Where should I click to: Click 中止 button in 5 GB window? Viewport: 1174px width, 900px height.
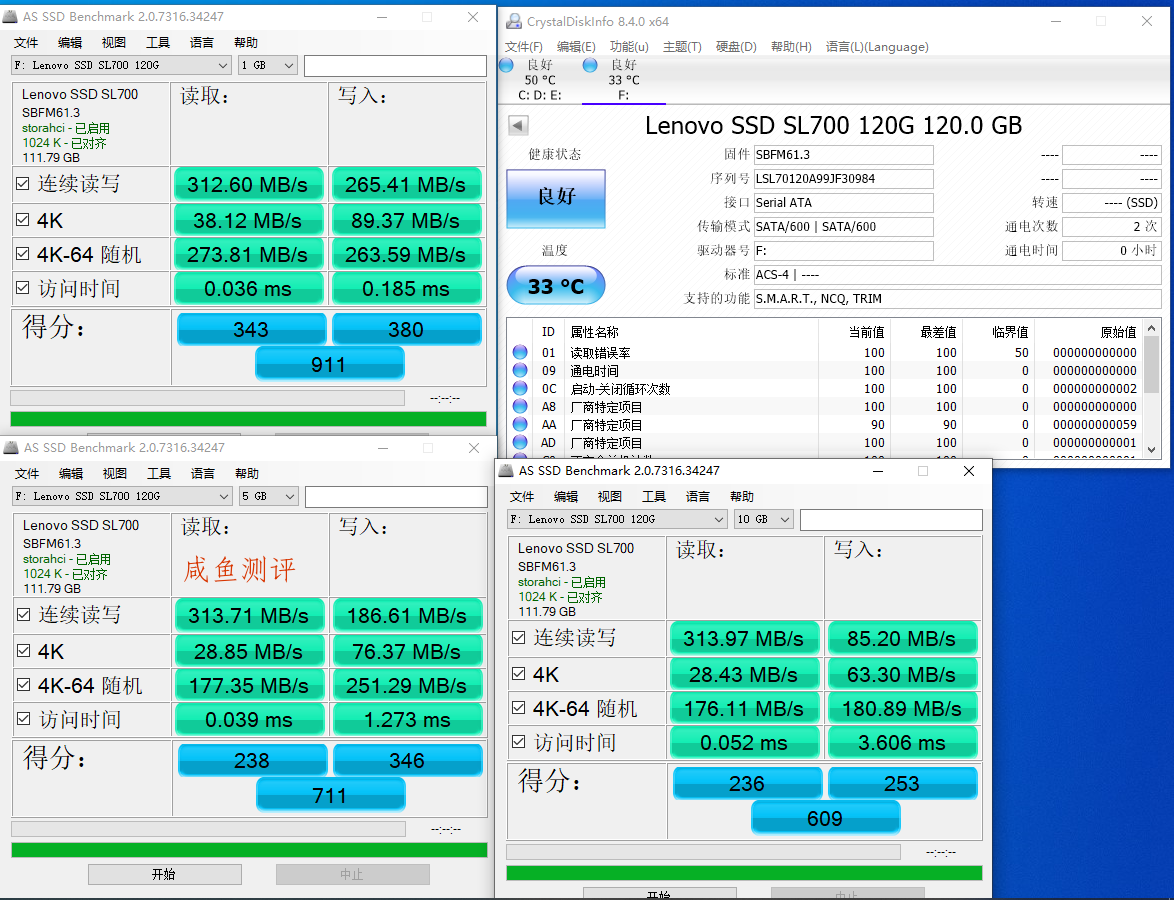point(352,874)
